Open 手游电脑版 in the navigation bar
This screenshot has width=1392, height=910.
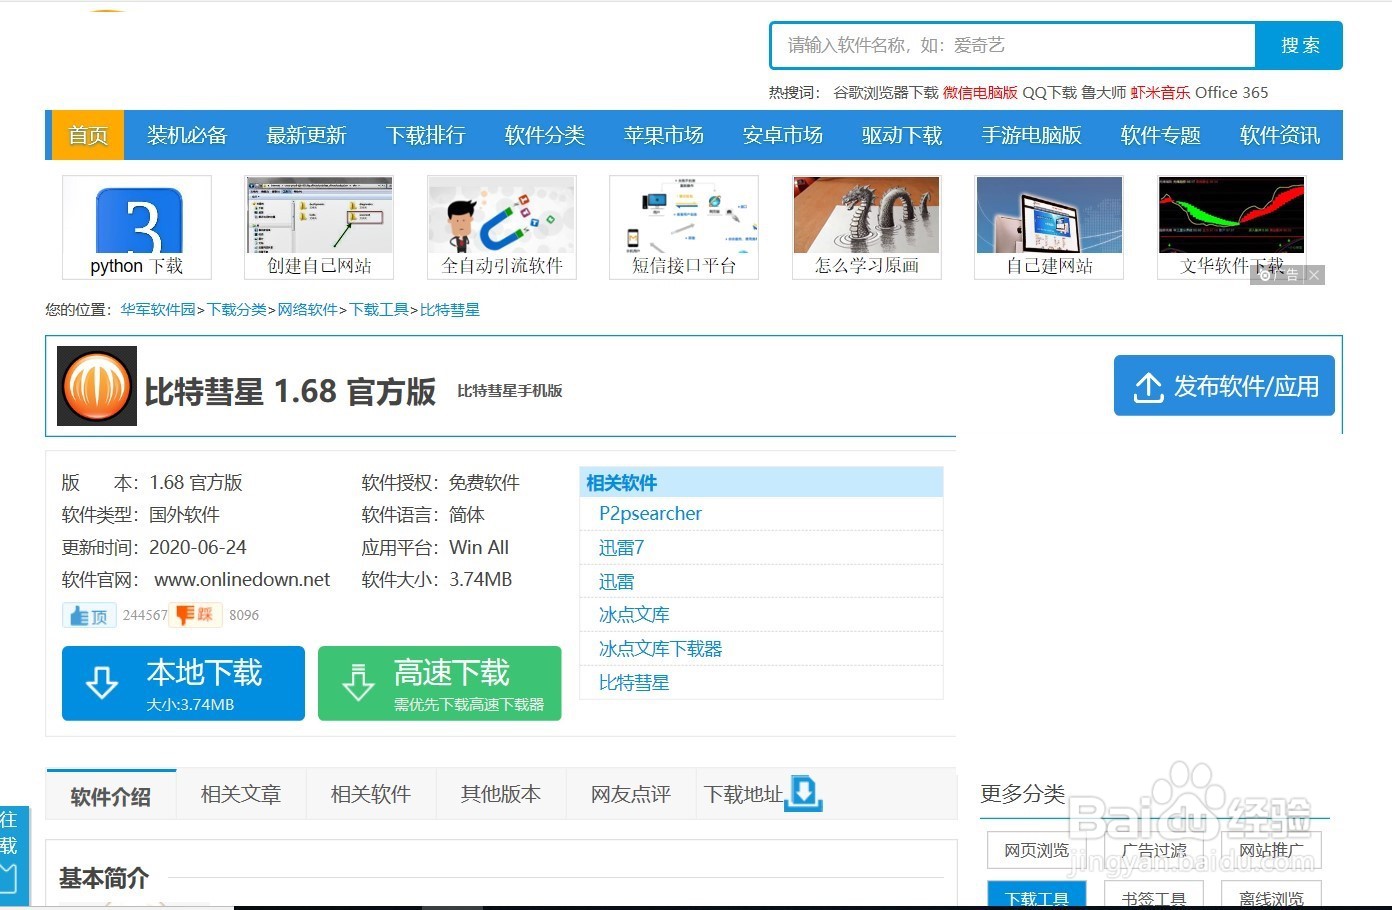point(1032,135)
